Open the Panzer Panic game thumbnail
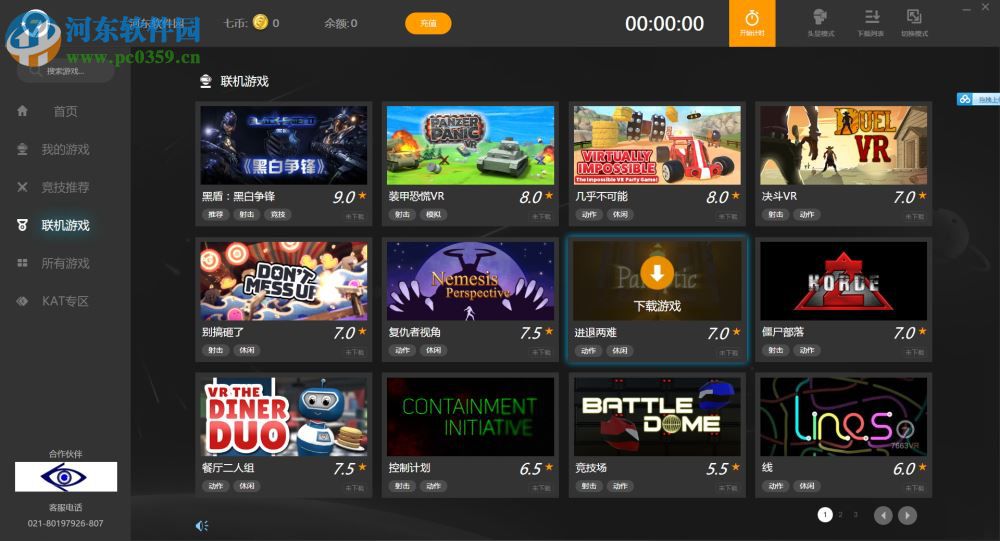1000x541 pixels. [470, 145]
